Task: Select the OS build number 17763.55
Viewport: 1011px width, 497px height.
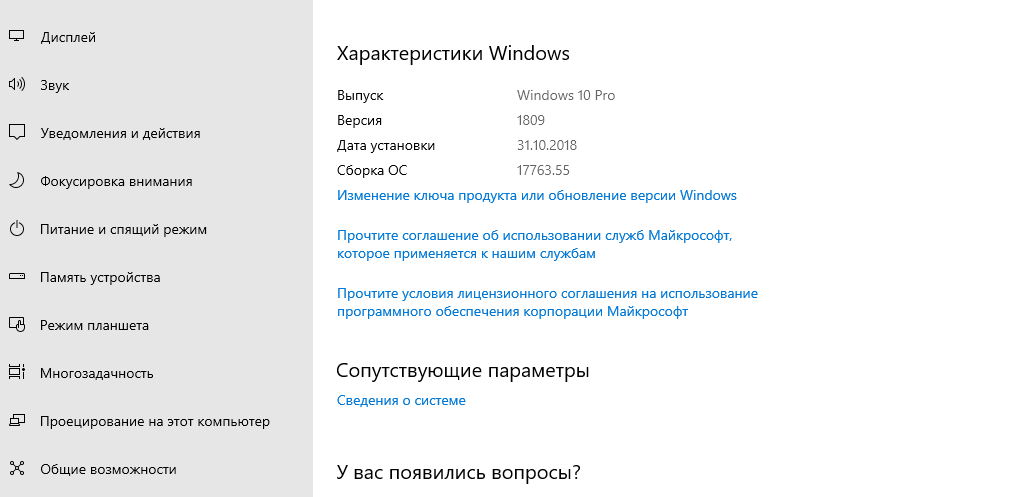Action: 543,170
